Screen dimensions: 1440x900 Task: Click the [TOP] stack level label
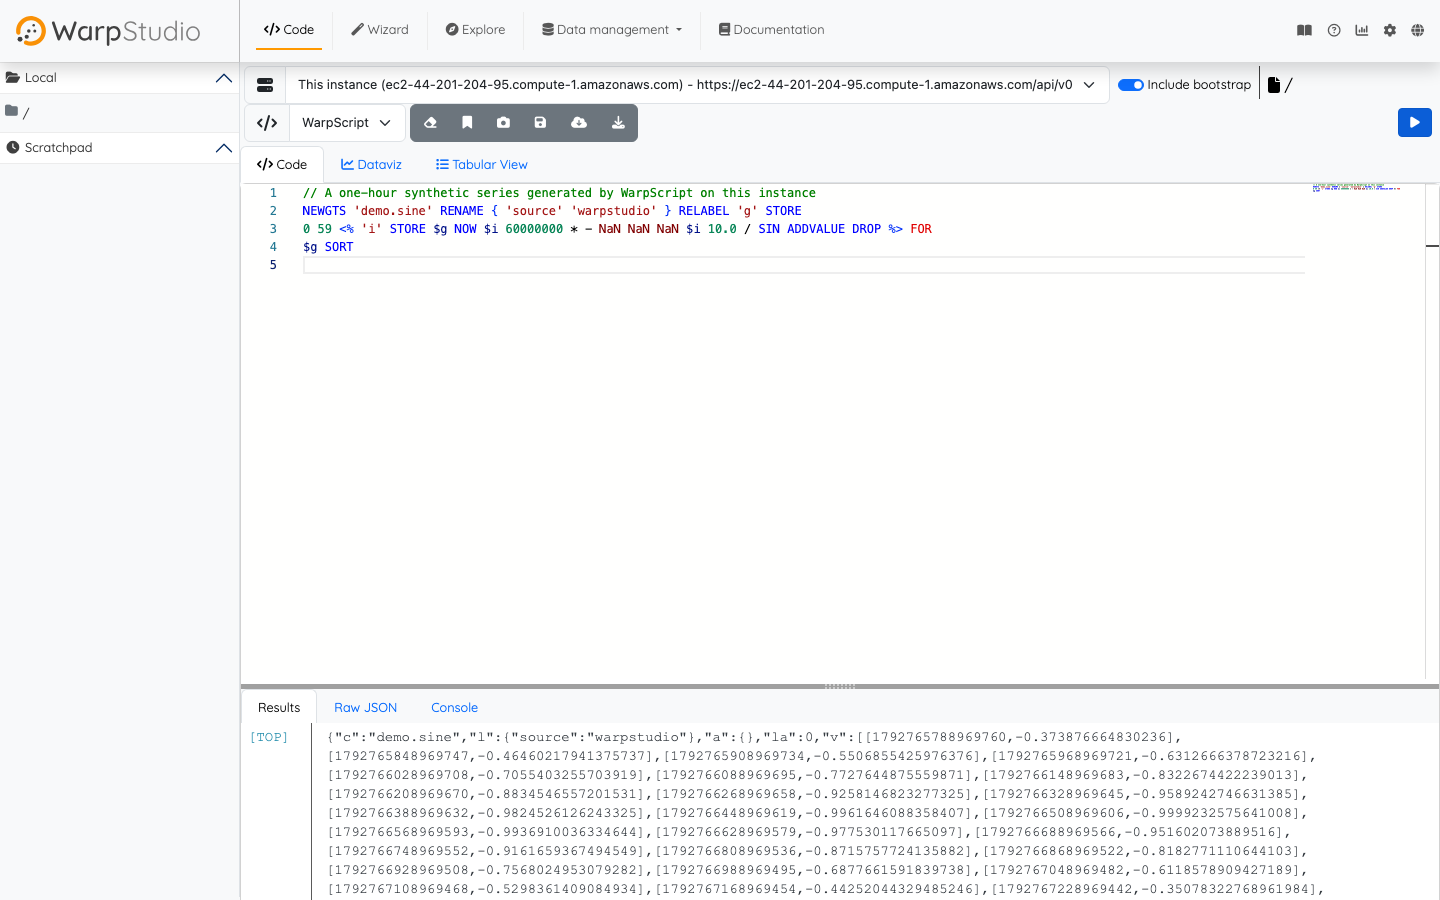269,737
